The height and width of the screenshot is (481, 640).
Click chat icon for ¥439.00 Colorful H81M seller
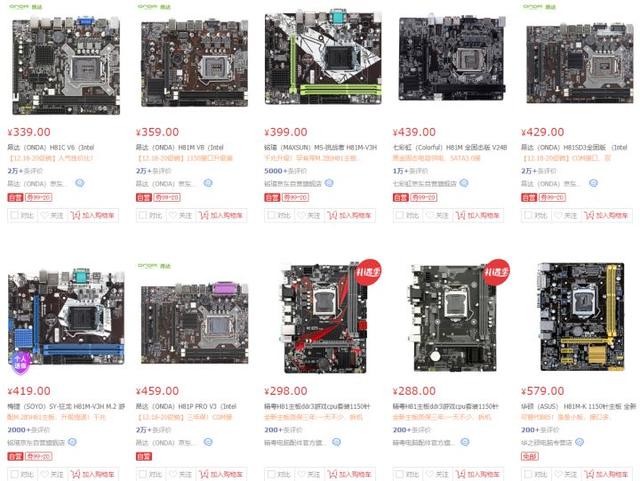tap(464, 183)
